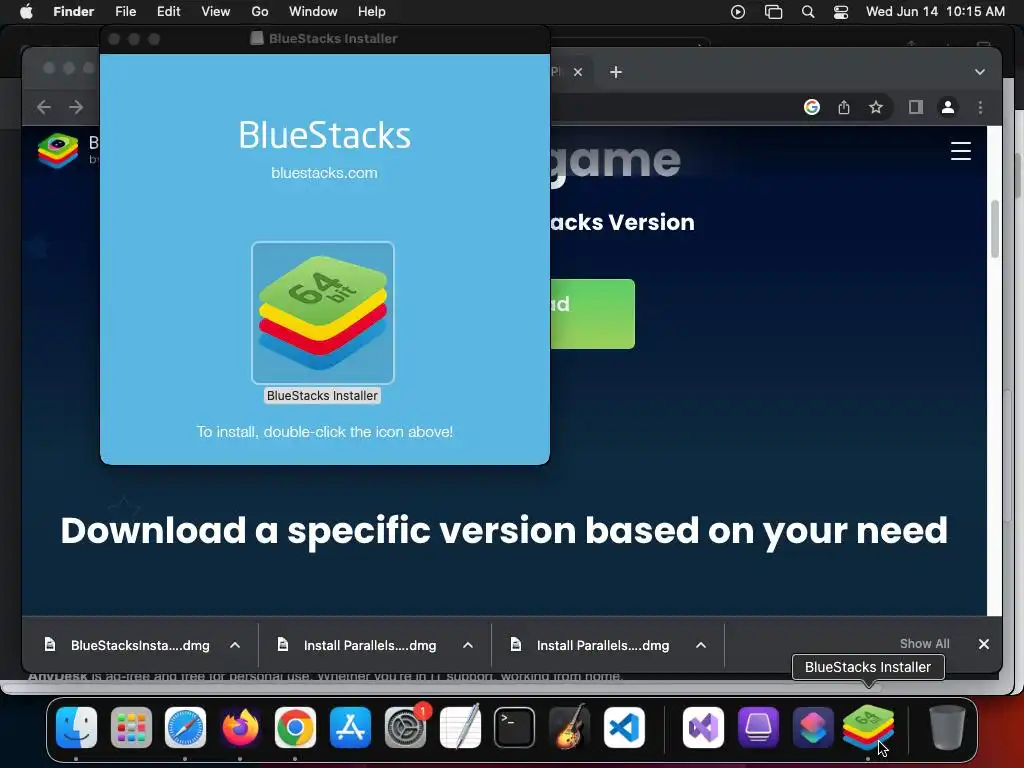
Task: Open the Help menu
Action: [372, 12]
